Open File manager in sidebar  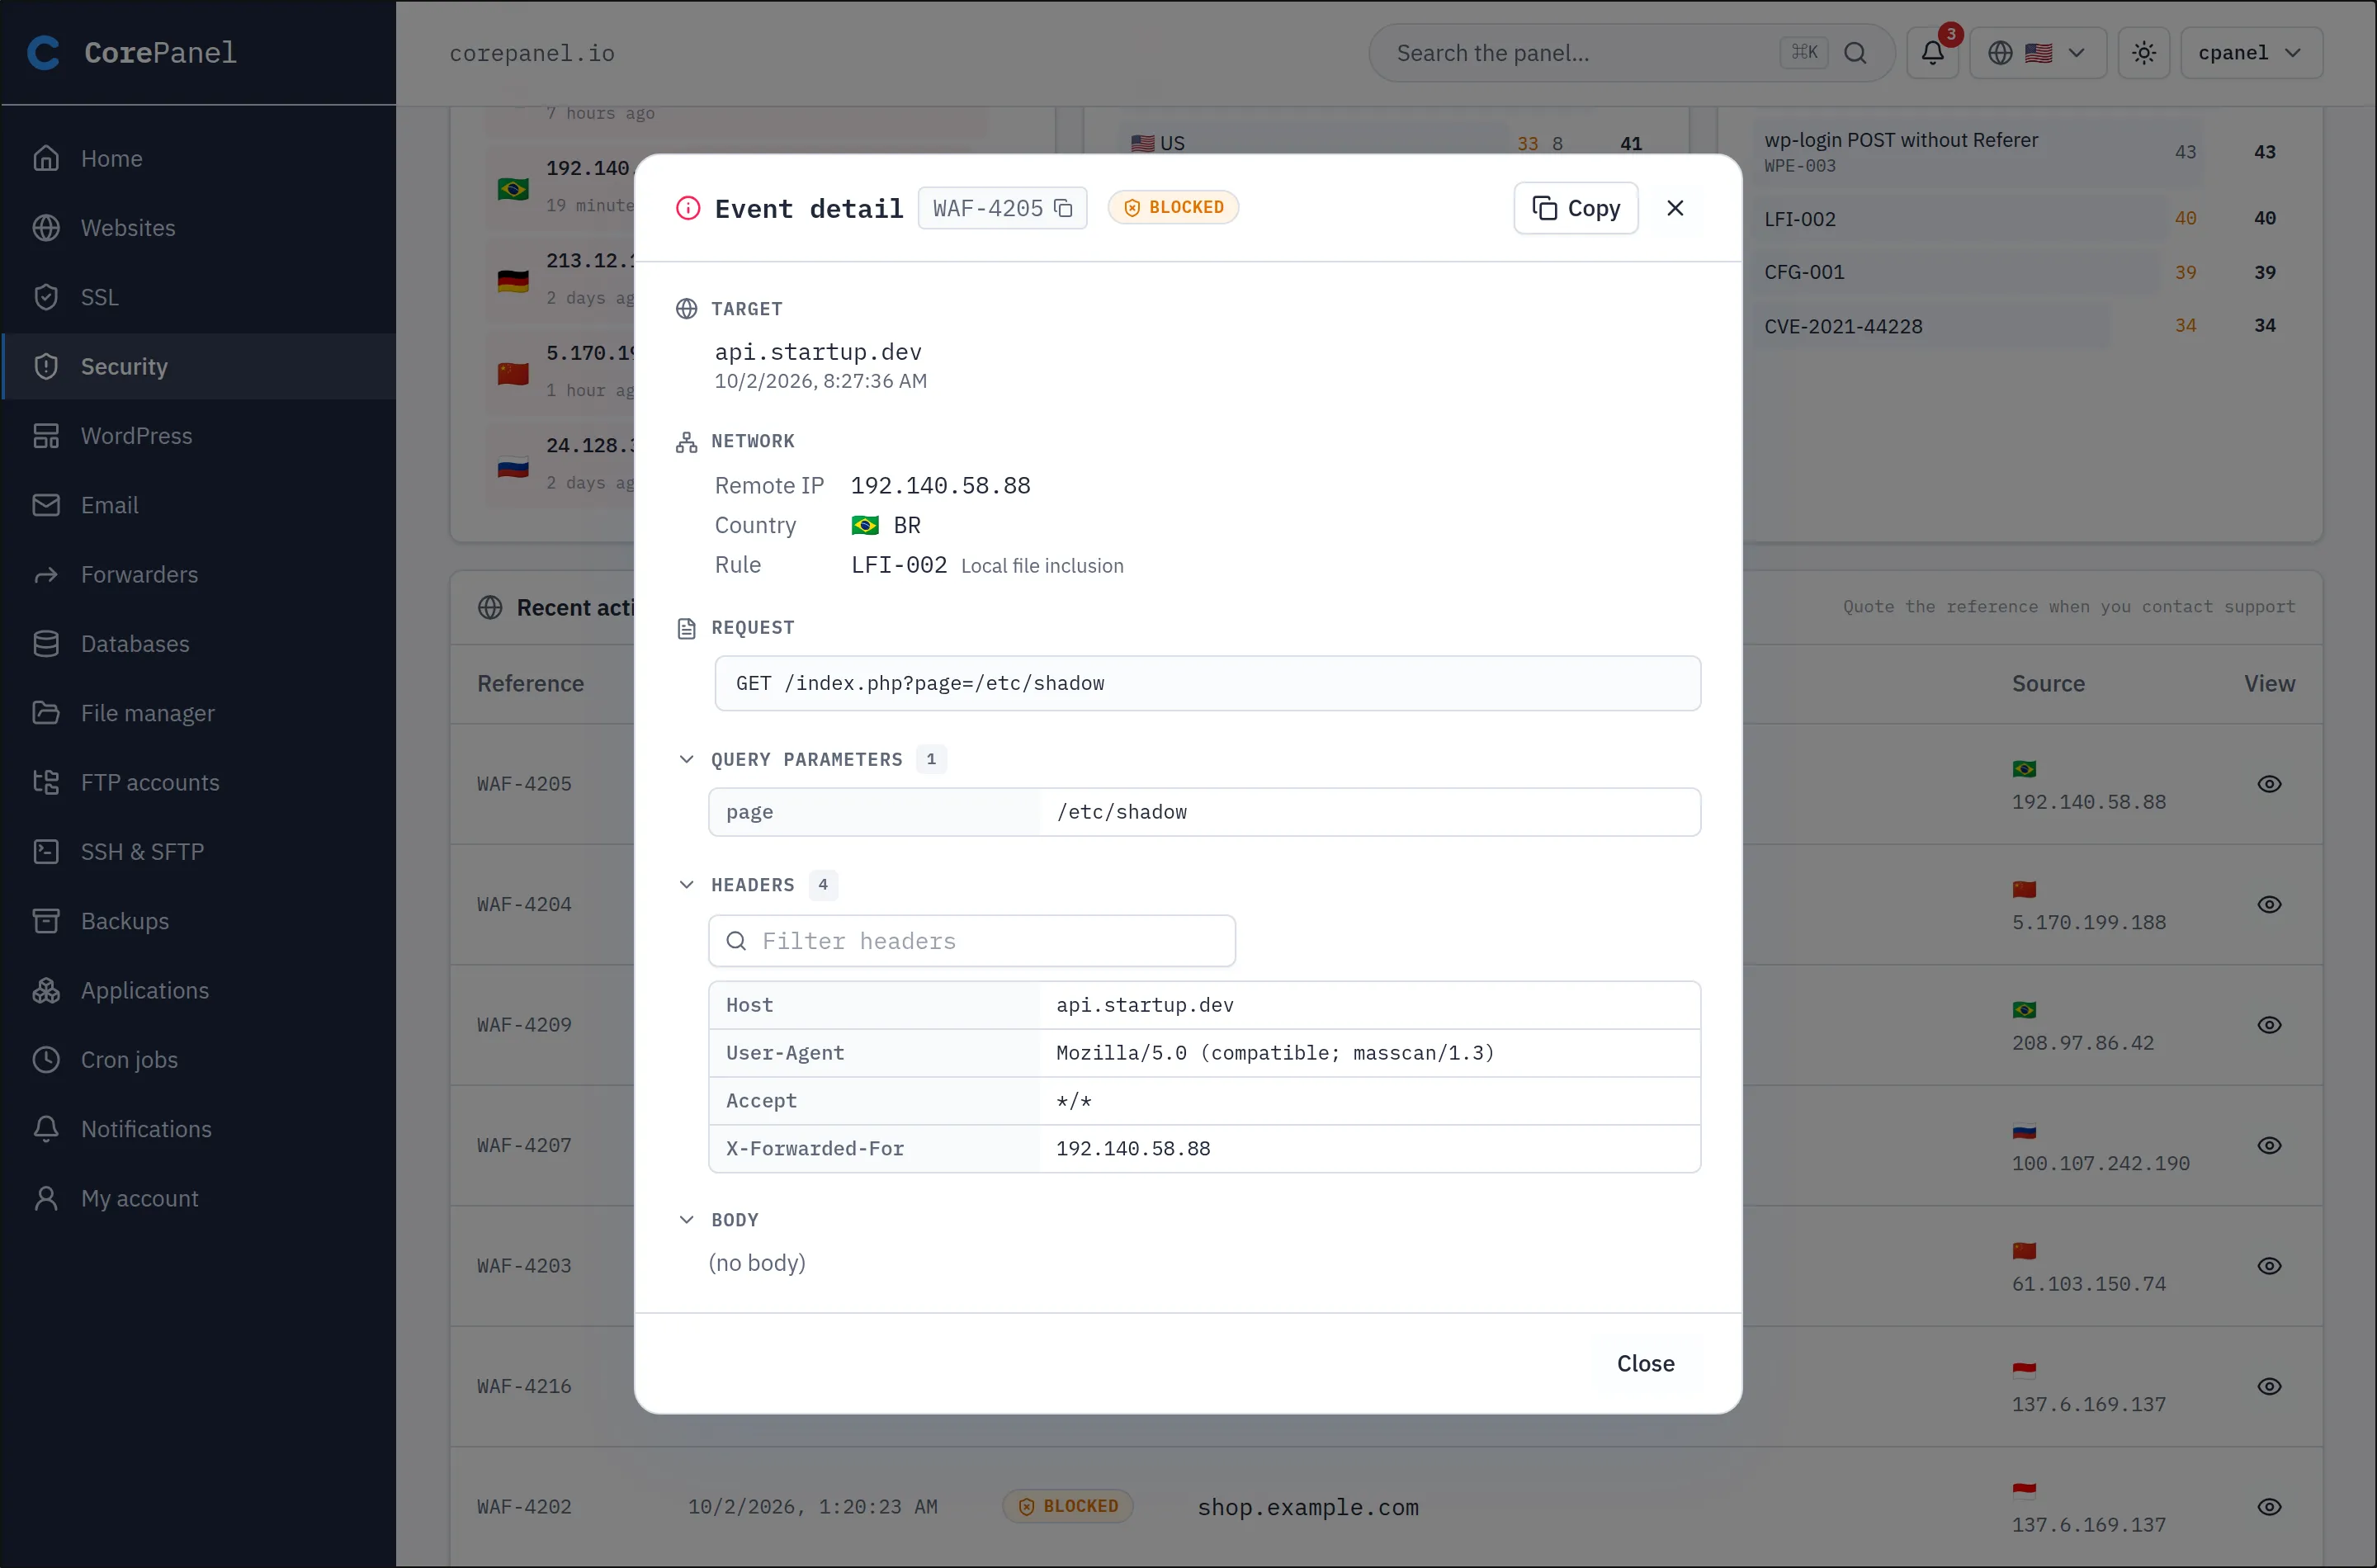click(x=198, y=713)
